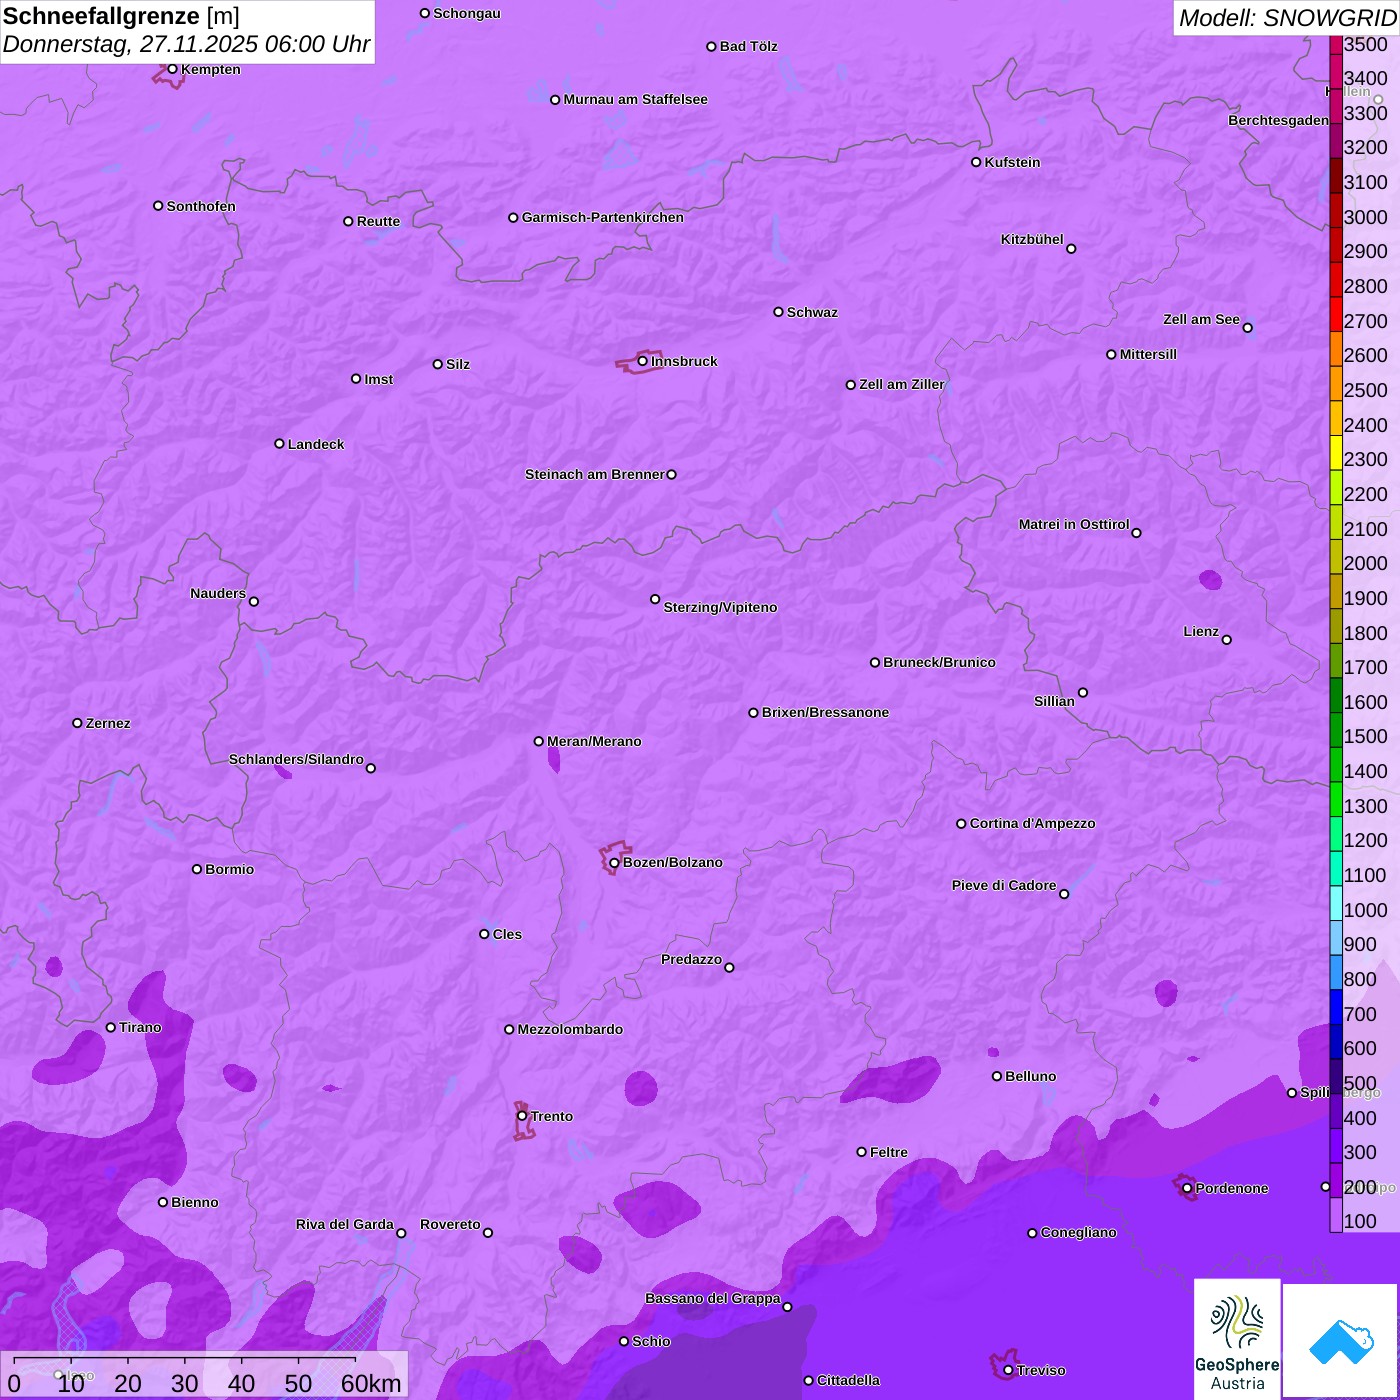Click the Kempten city marker
Screen dimensions: 1400x1400
pos(172,69)
